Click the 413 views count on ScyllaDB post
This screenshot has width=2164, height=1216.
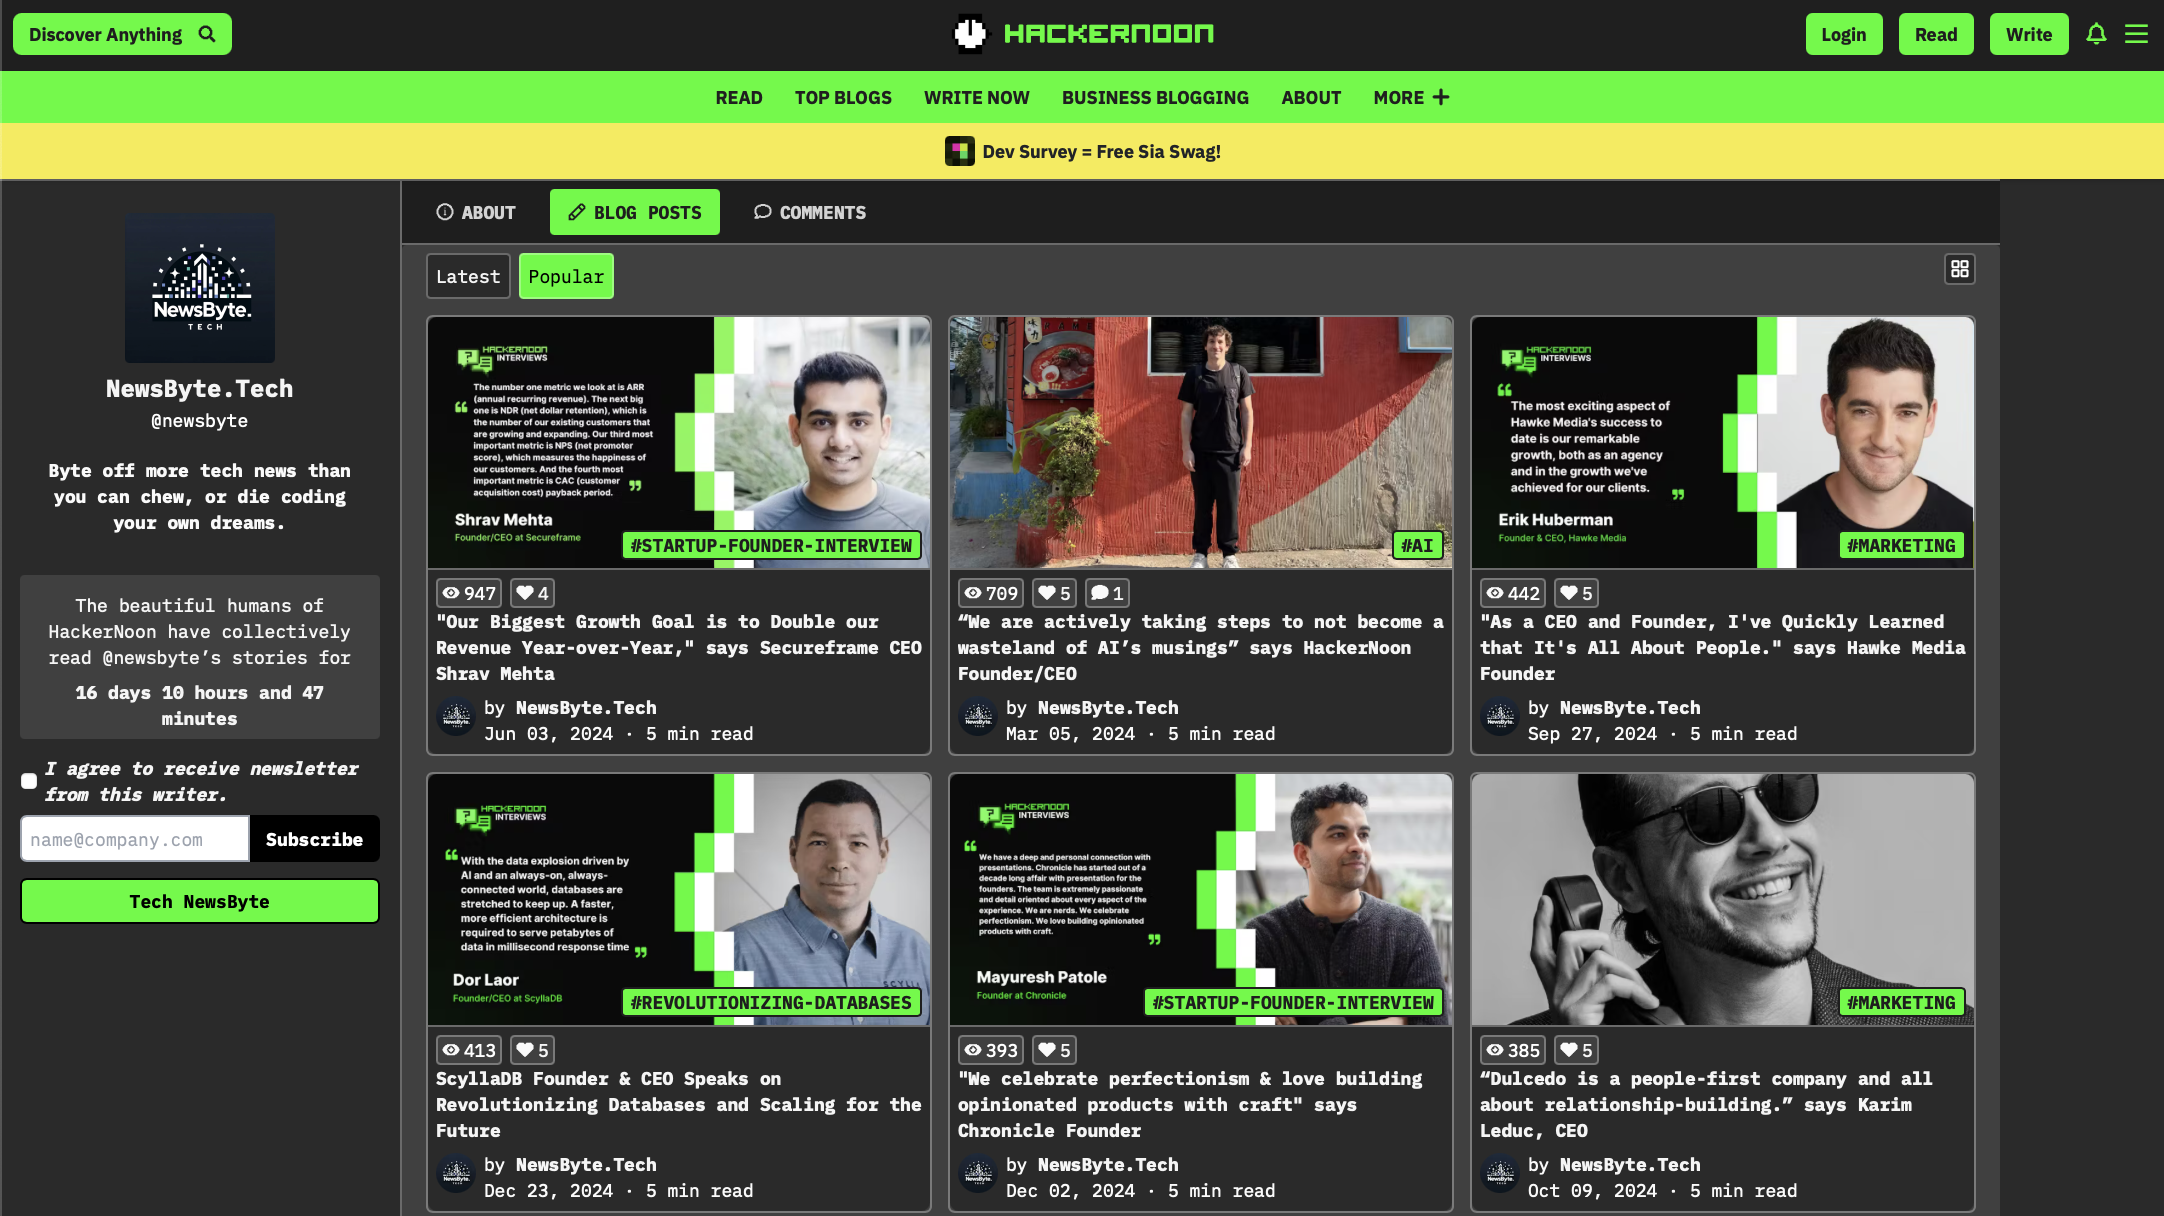(469, 1050)
